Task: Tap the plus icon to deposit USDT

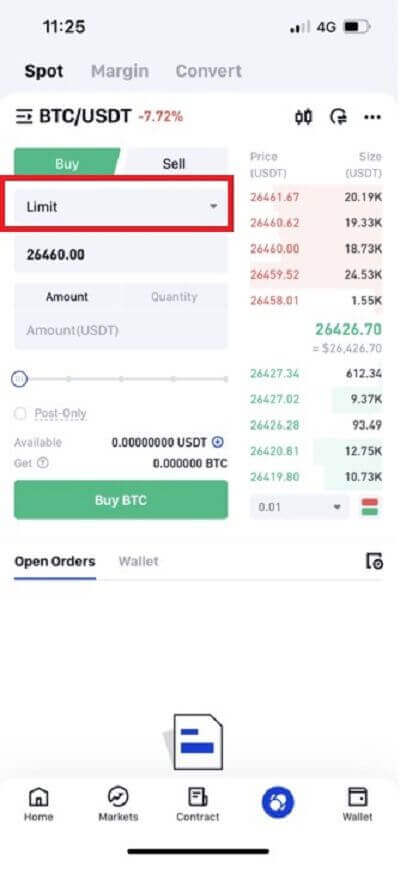Action: pos(218,442)
